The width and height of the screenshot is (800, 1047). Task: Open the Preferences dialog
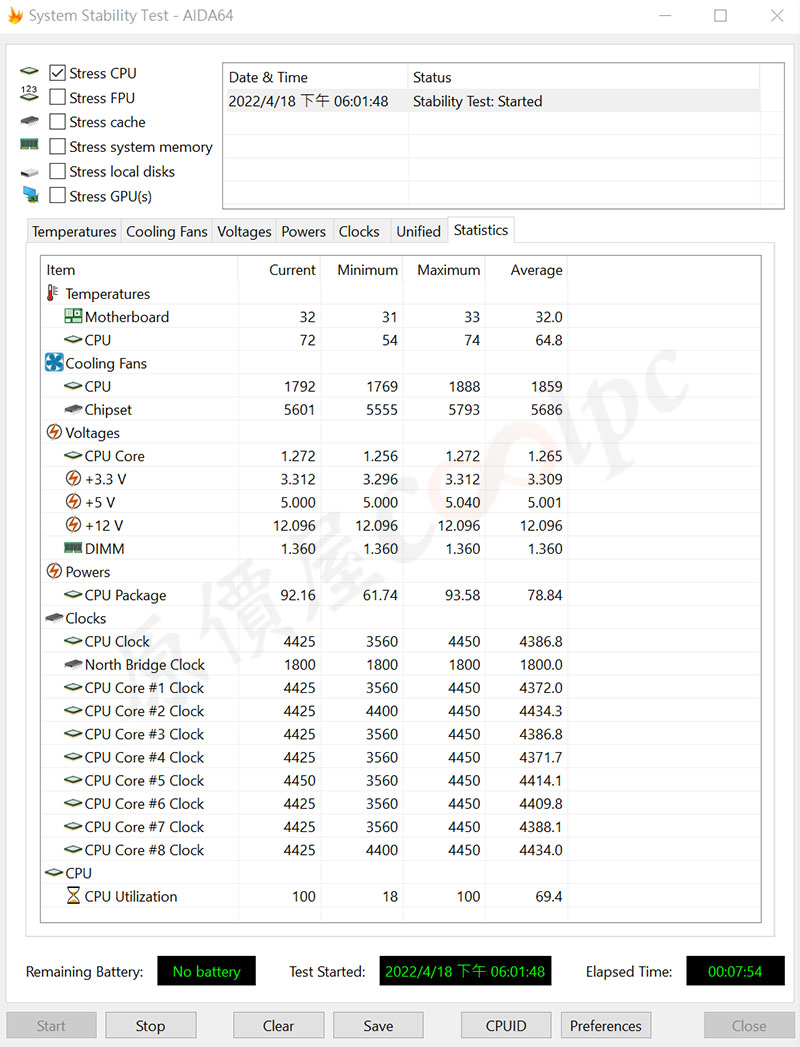(606, 1026)
